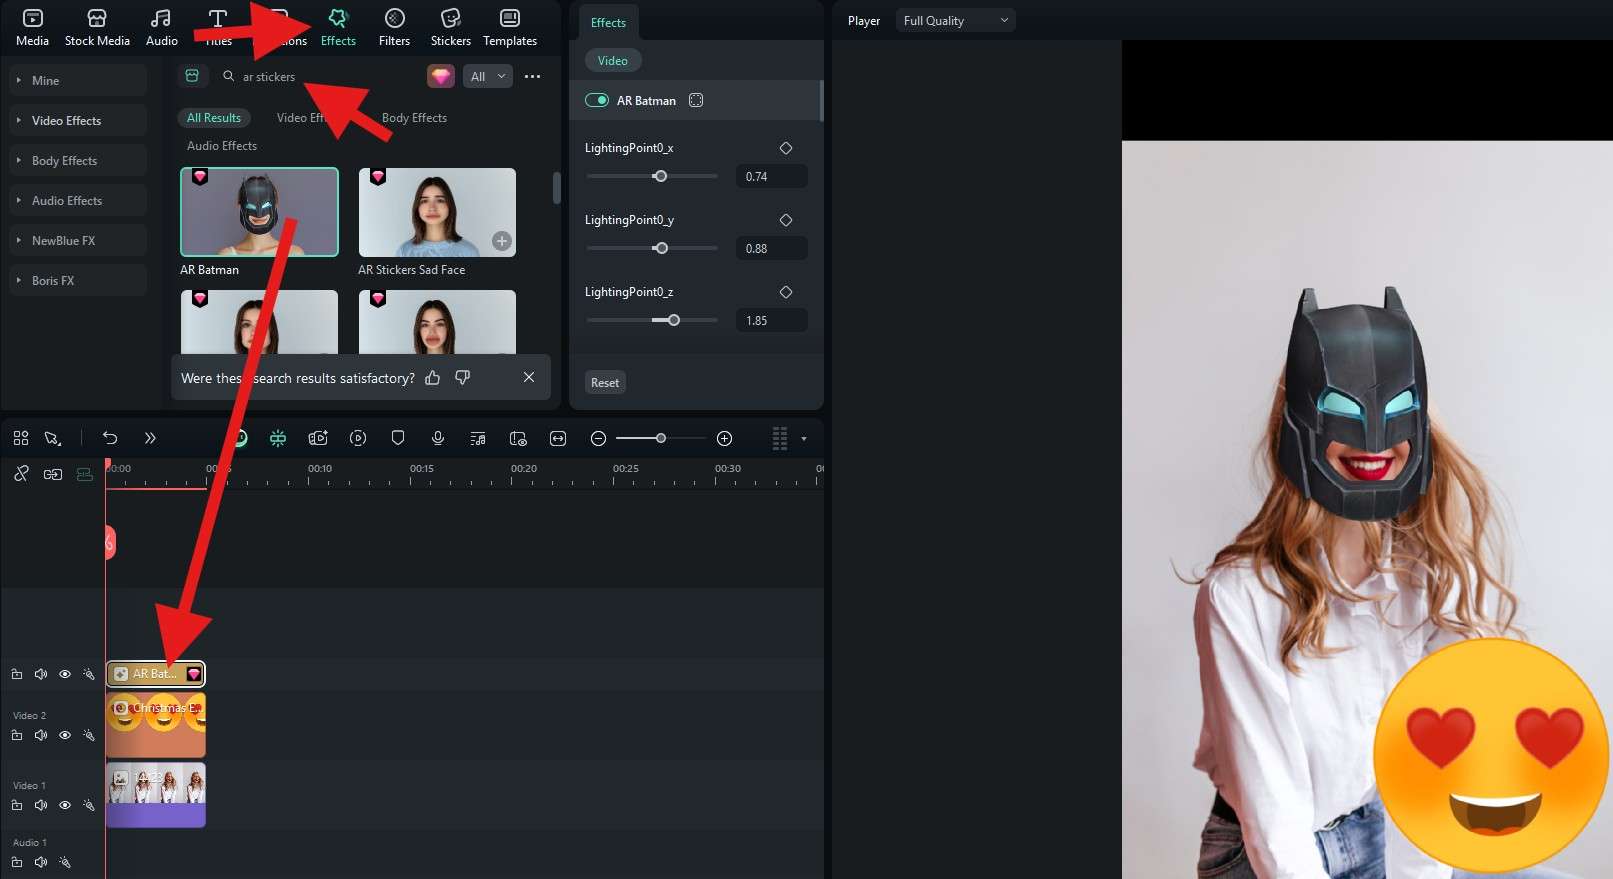This screenshot has width=1613, height=879.
Task: Adjust the LightingPoint0_z slider
Action: click(x=673, y=320)
